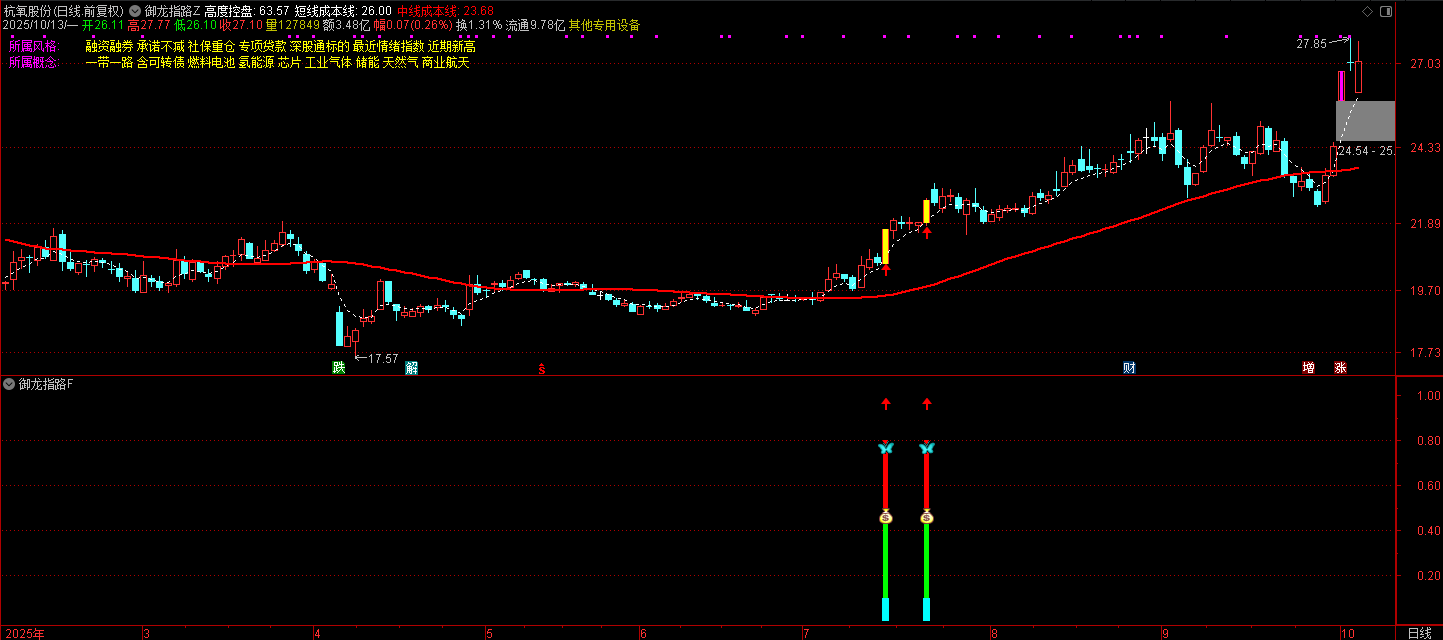Click month 7 marker on time axis

click(x=805, y=633)
